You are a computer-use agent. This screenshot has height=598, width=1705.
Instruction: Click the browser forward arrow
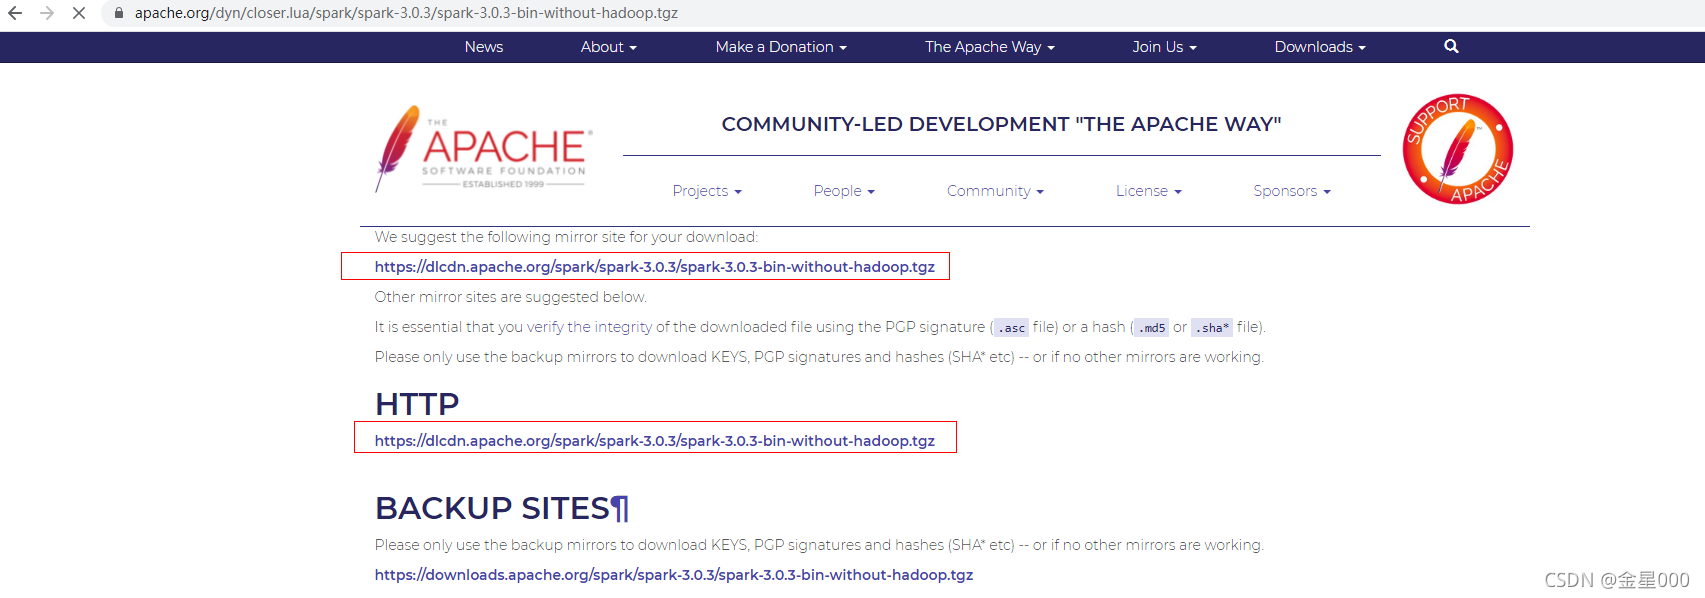tap(47, 13)
